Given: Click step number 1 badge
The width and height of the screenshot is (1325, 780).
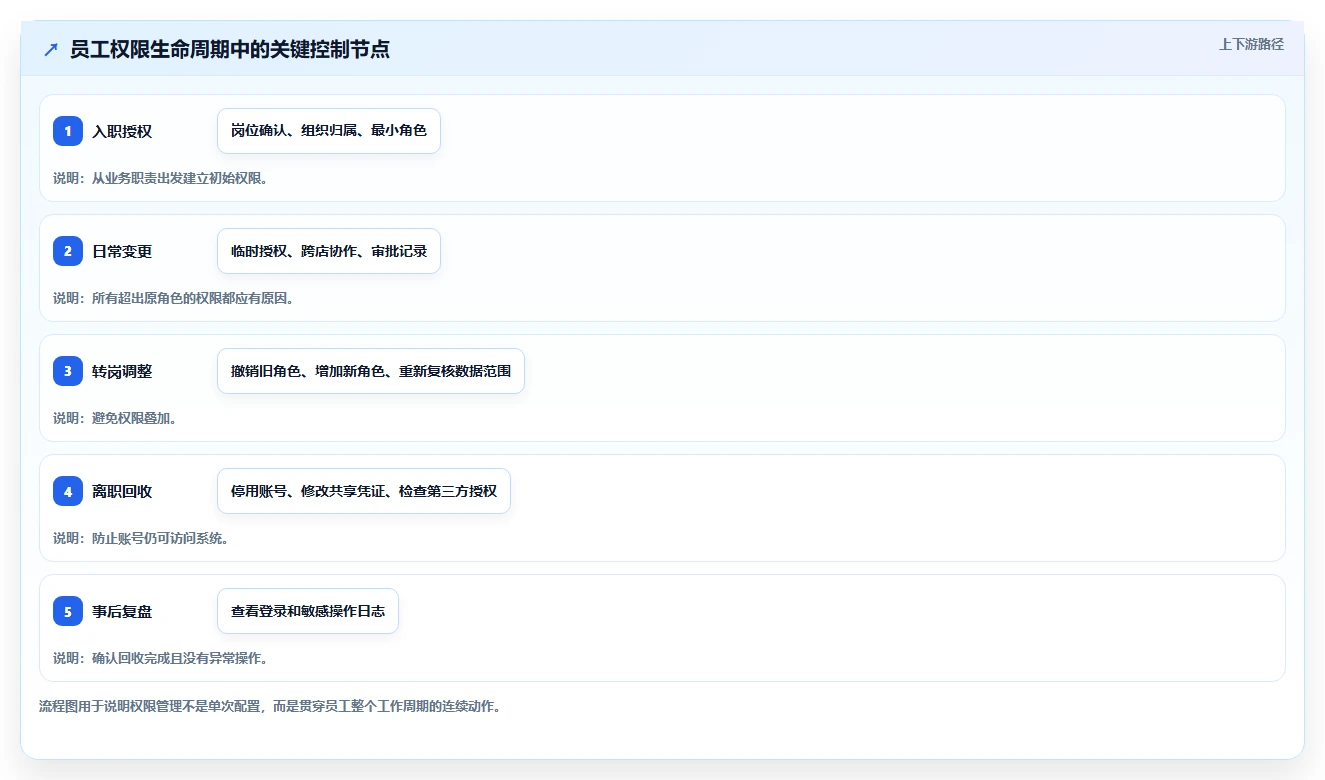Looking at the screenshot, I should click(x=68, y=131).
